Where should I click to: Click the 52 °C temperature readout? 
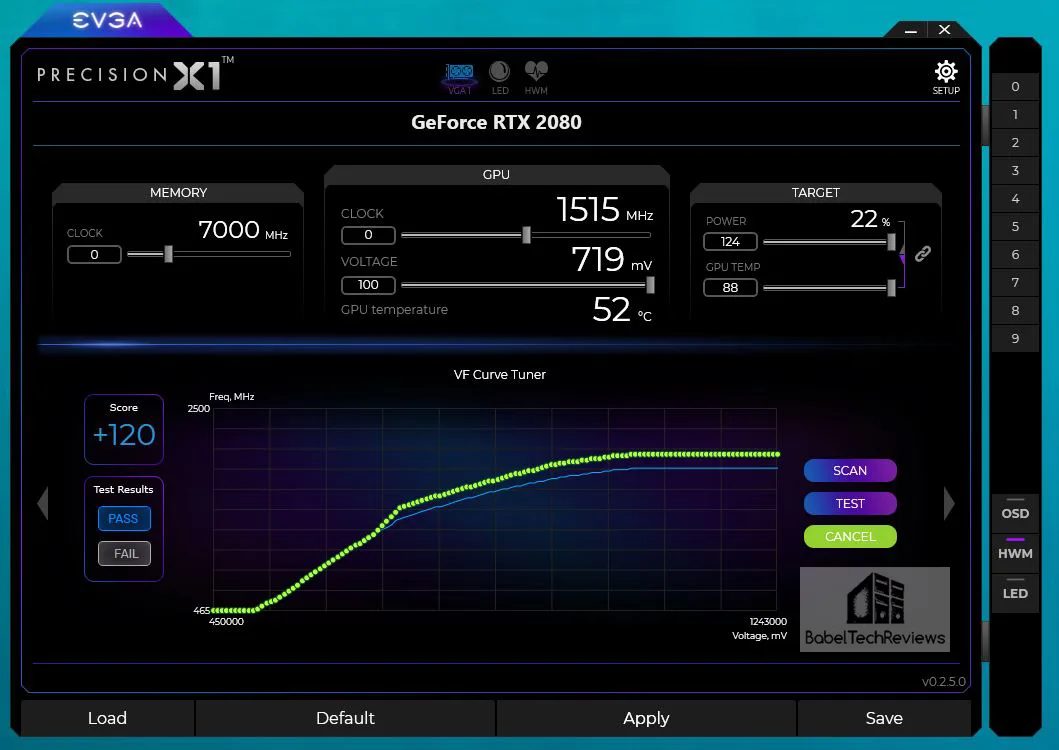pos(622,310)
